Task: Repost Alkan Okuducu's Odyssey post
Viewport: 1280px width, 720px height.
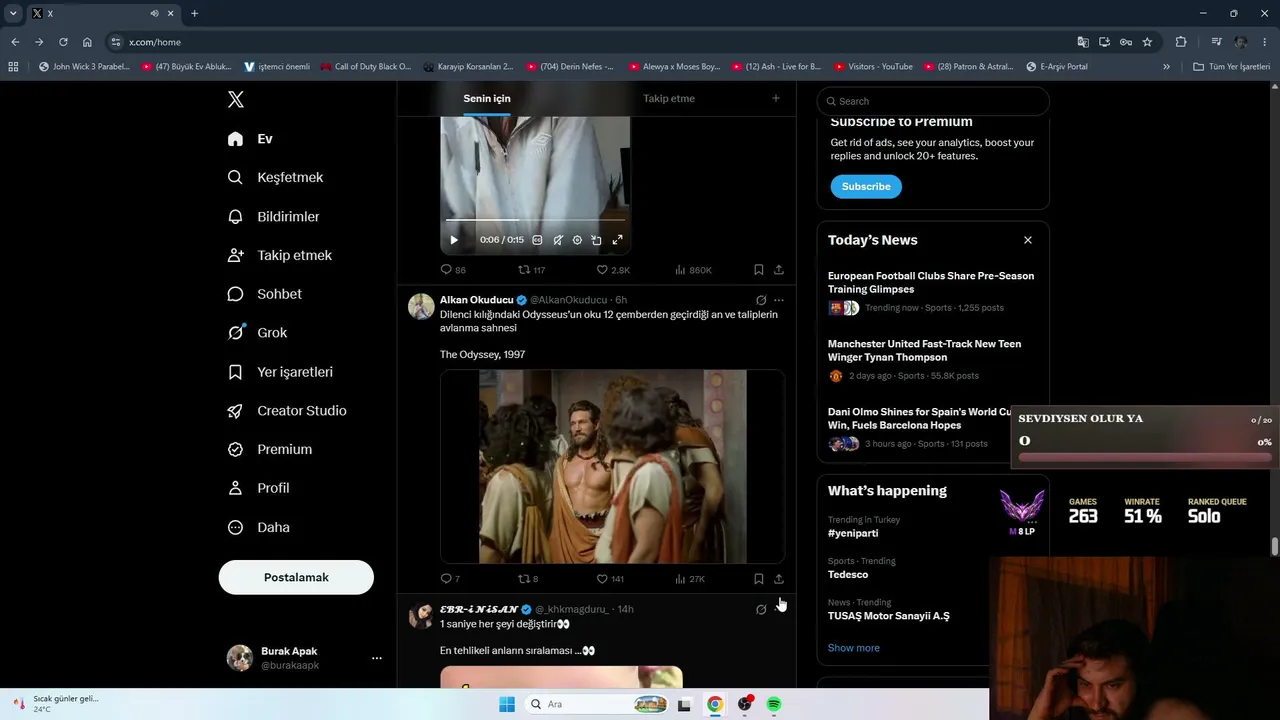Action: [x=528, y=579]
